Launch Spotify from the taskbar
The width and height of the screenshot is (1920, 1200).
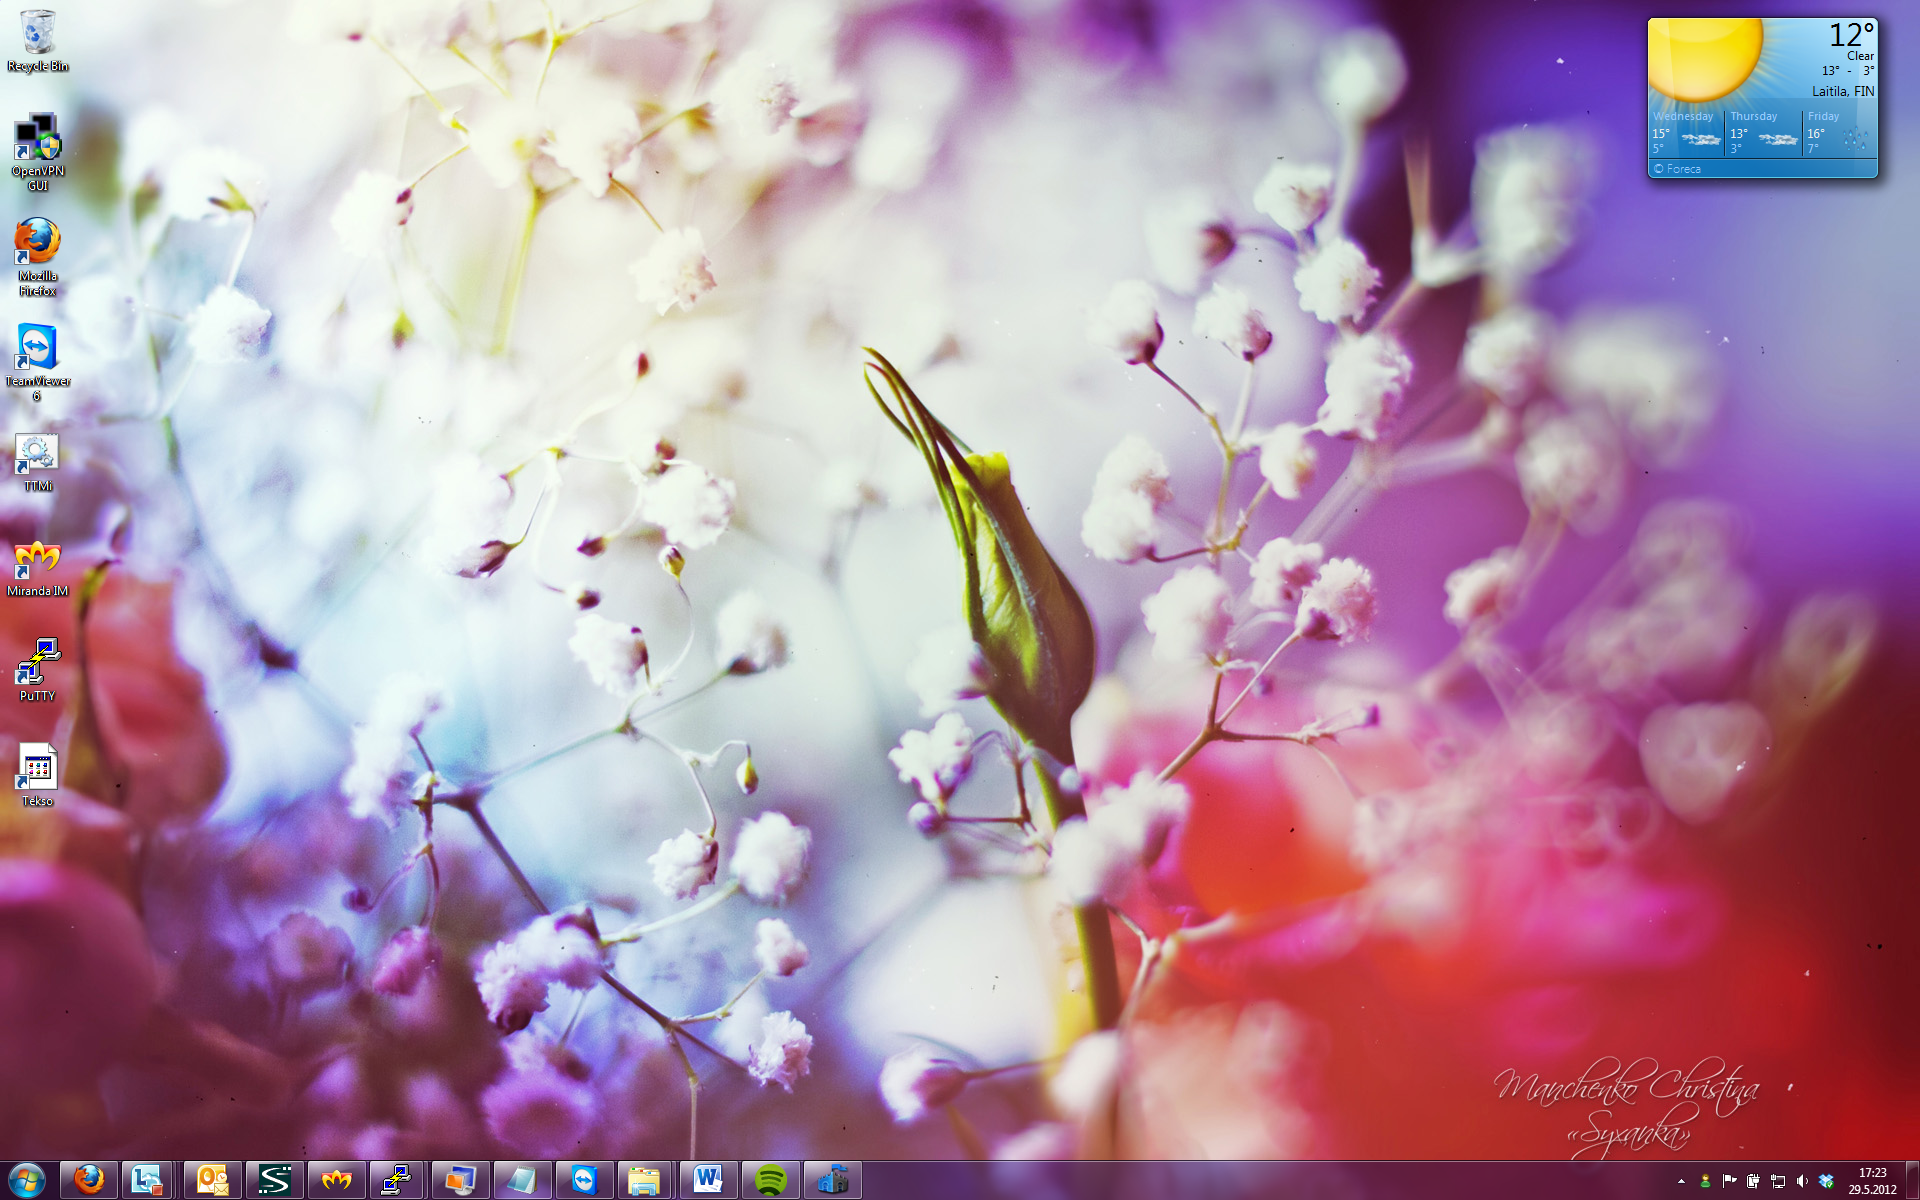point(770,1180)
